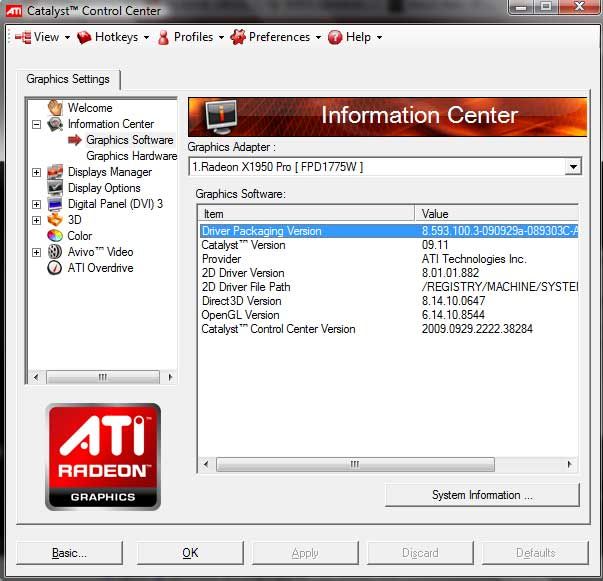Click the tree panel scroll left arrow
The height and width of the screenshot is (581, 603).
[36, 377]
